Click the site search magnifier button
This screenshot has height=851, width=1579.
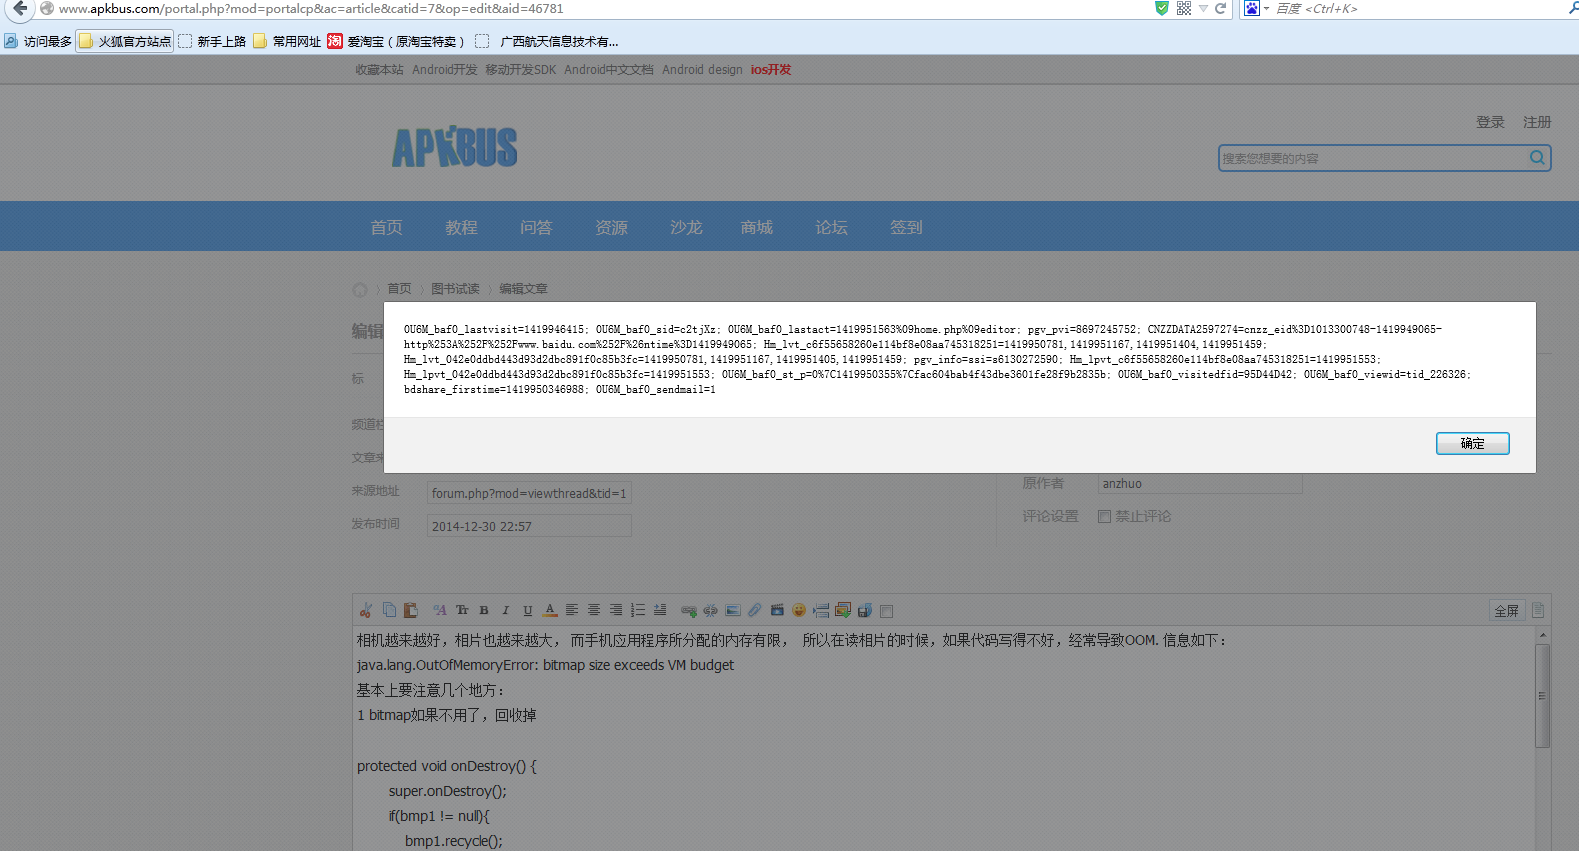pos(1538,157)
